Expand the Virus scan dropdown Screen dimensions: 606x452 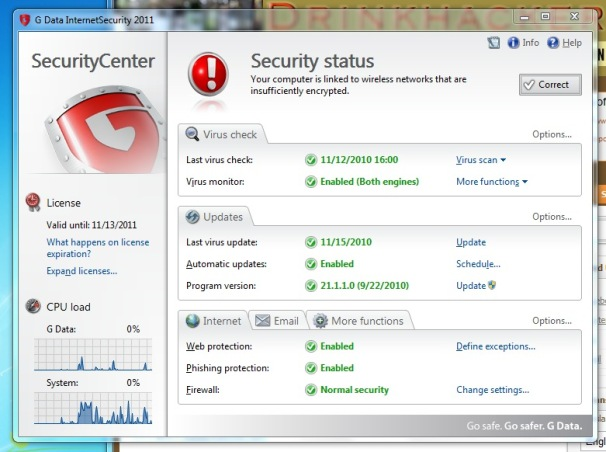pos(481,160)
